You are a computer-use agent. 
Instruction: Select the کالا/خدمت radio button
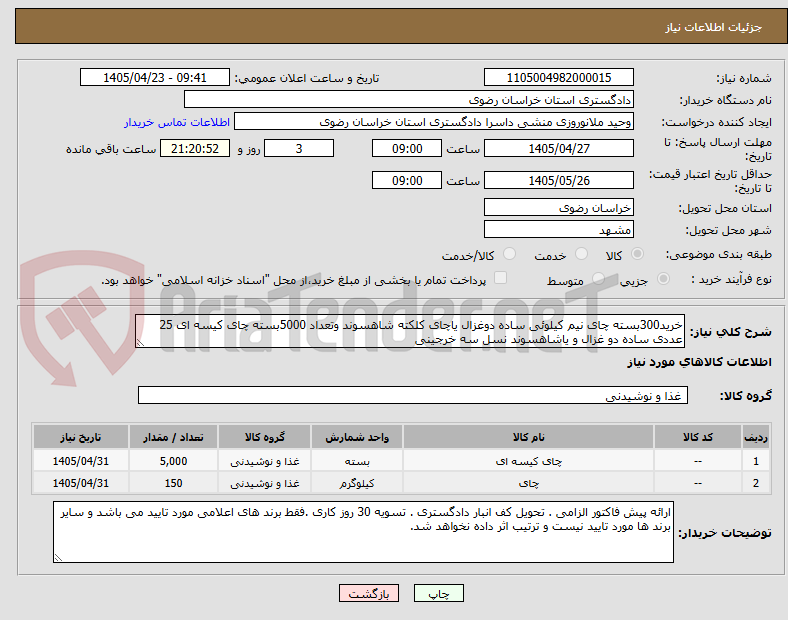click(x=510, y=254)
